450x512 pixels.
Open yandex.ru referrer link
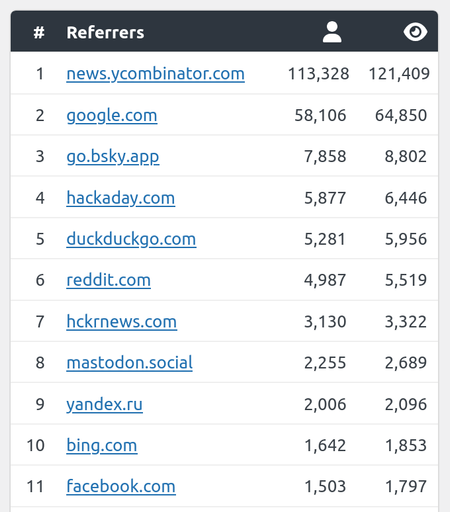click(104, 405)
